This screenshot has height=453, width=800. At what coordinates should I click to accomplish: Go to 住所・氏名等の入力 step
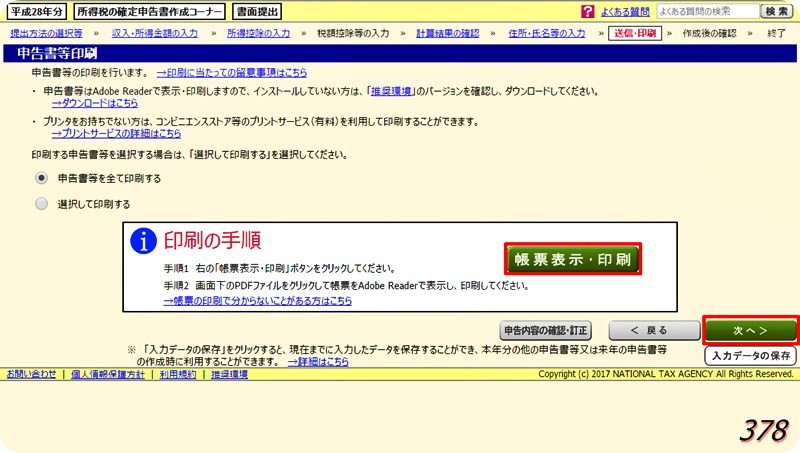546,33
